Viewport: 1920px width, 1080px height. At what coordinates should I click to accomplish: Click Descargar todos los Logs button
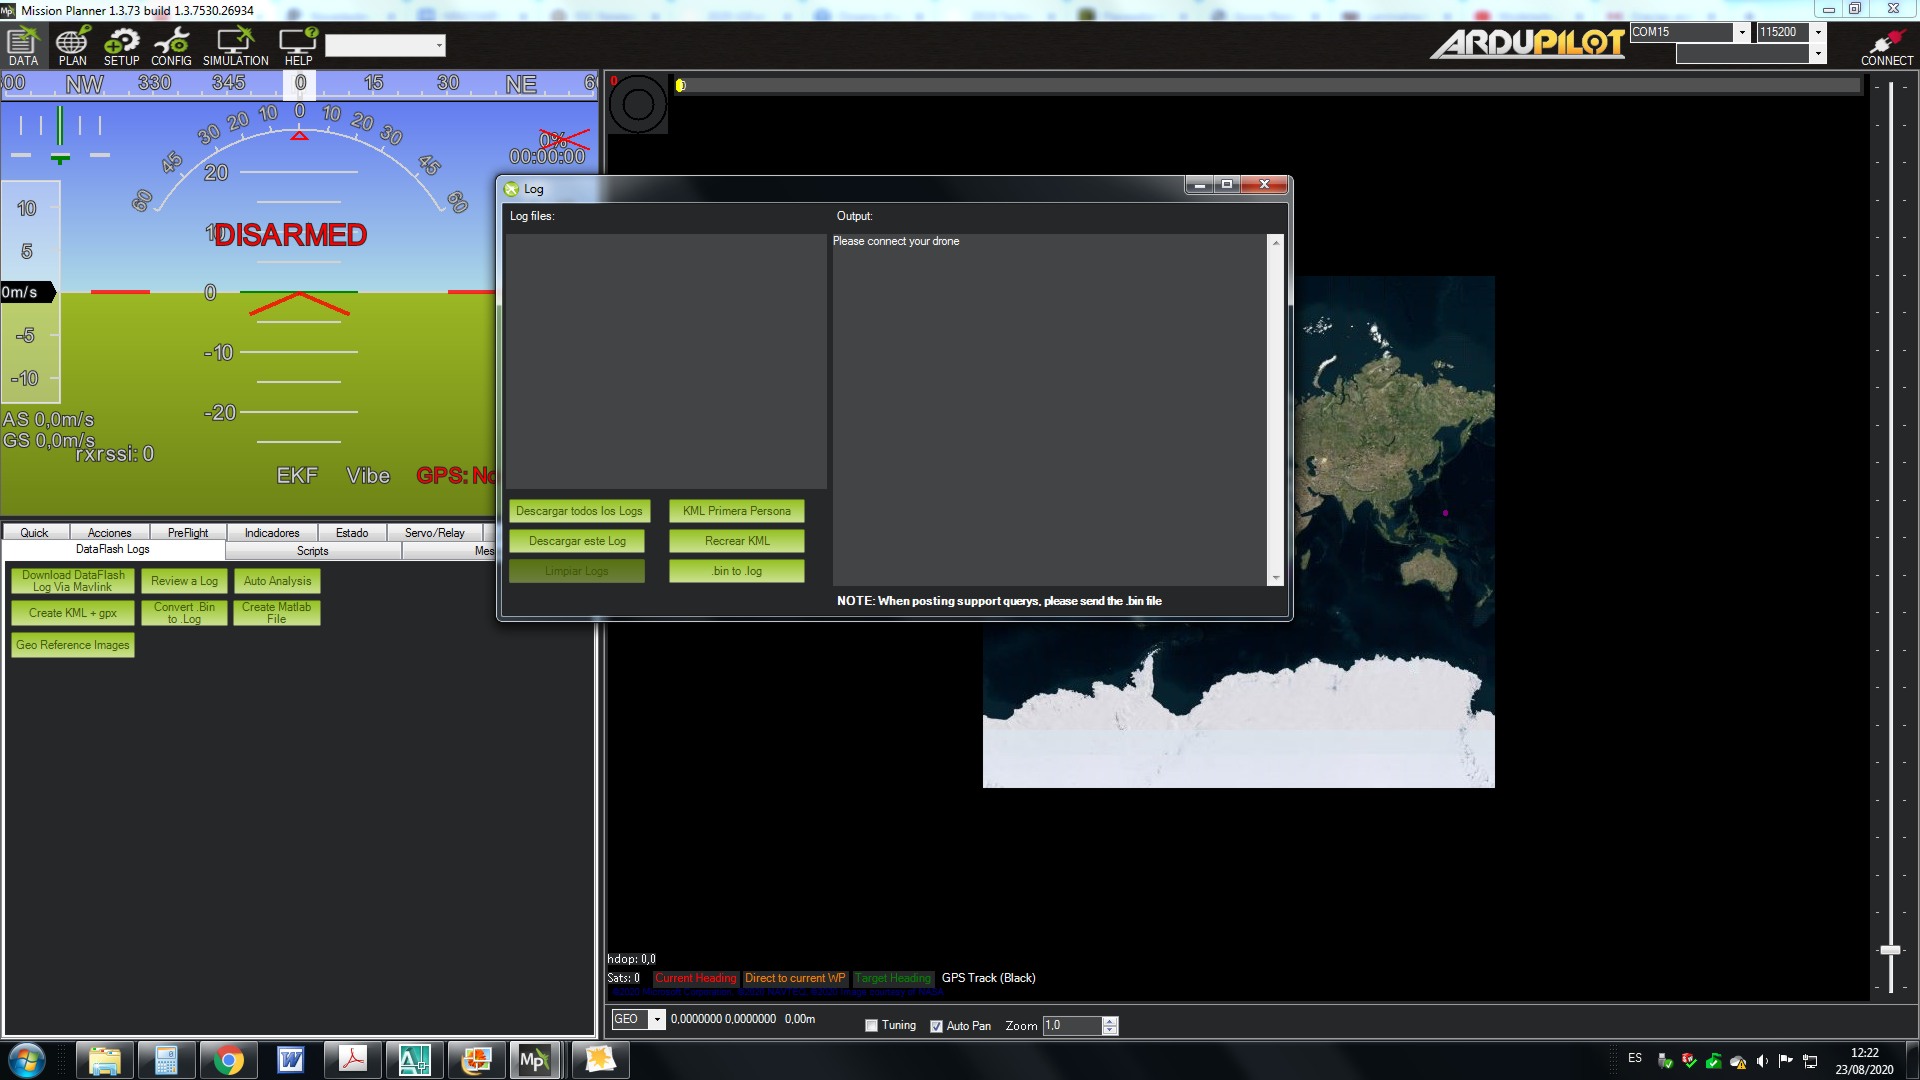coord(579,511)
